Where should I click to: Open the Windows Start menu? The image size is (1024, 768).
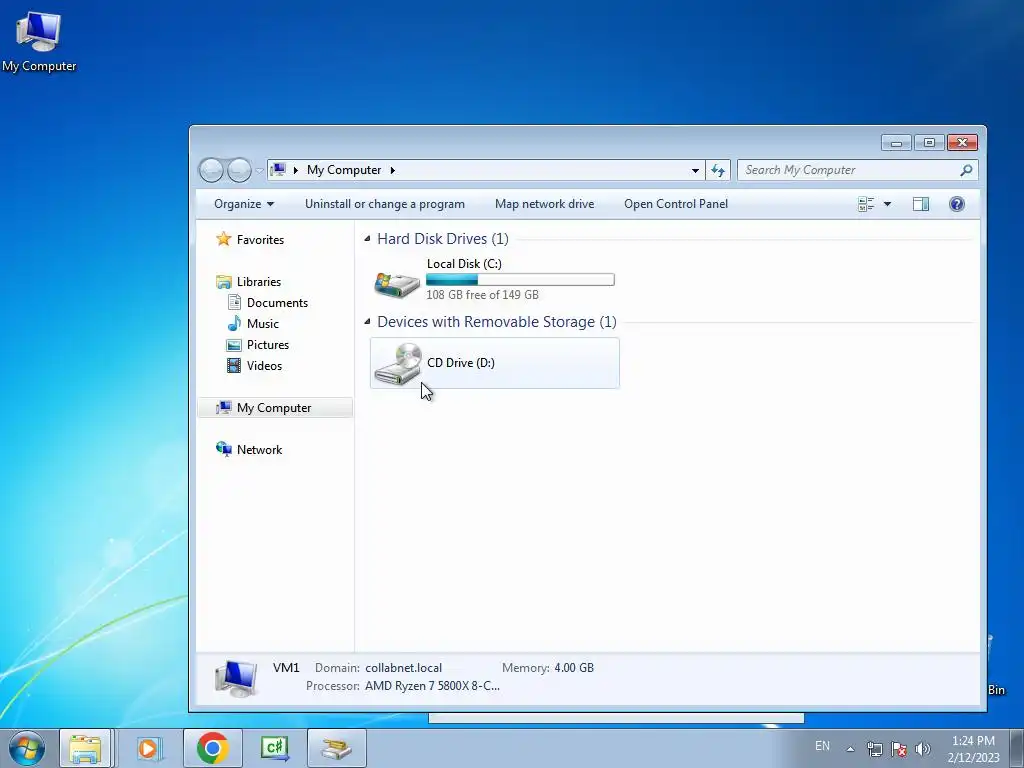27,748
